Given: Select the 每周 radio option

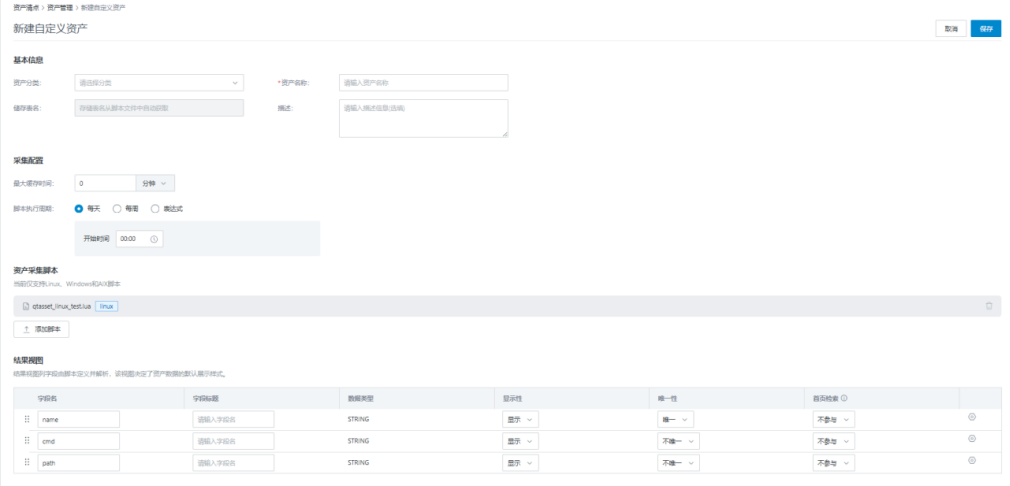Looking at the screenshot, I should [117, 209].
